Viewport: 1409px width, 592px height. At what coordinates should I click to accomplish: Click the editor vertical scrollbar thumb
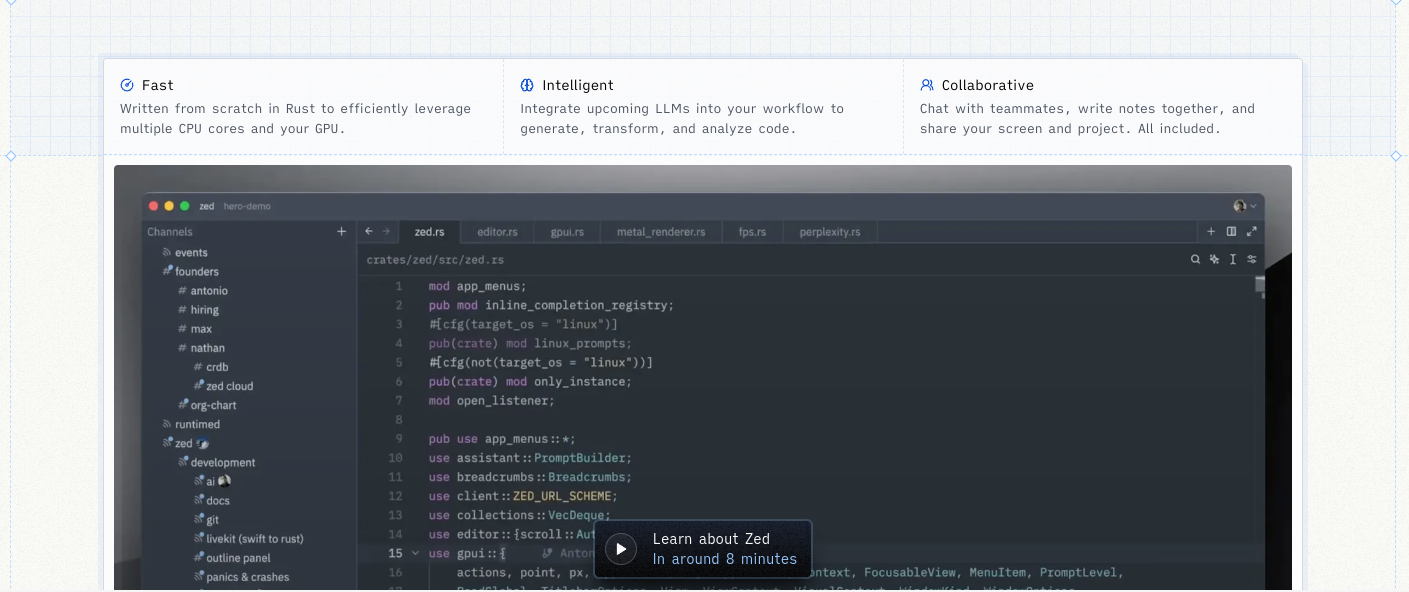(1260, 286)
